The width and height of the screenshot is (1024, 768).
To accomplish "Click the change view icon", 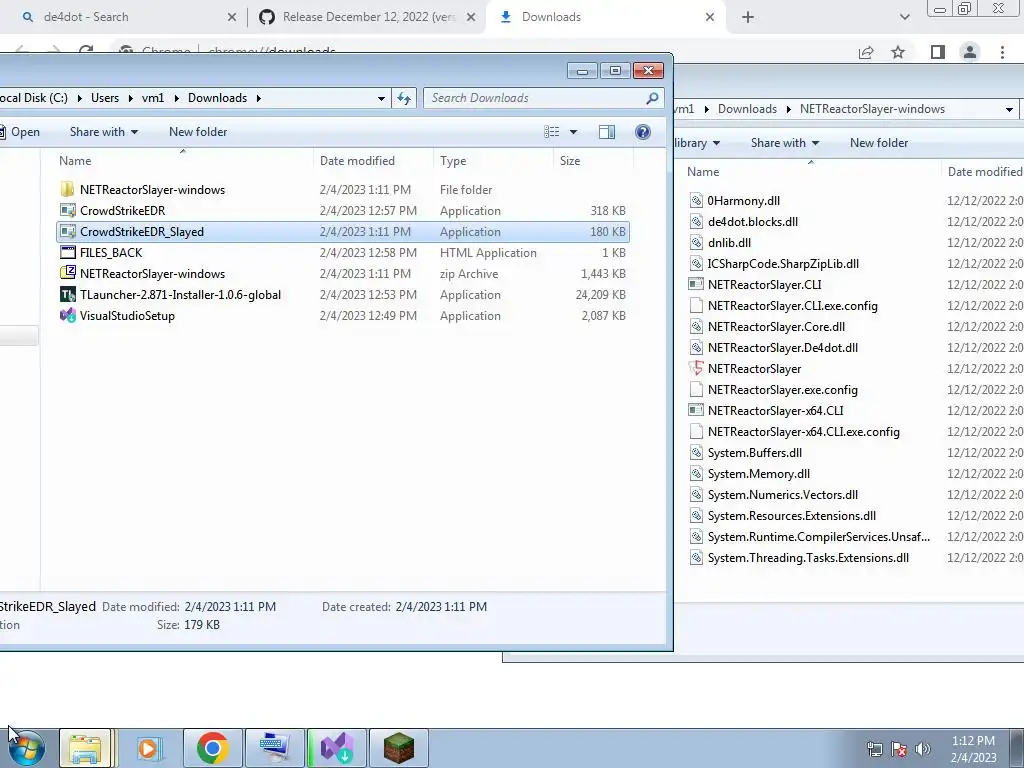I will point(552,132).
